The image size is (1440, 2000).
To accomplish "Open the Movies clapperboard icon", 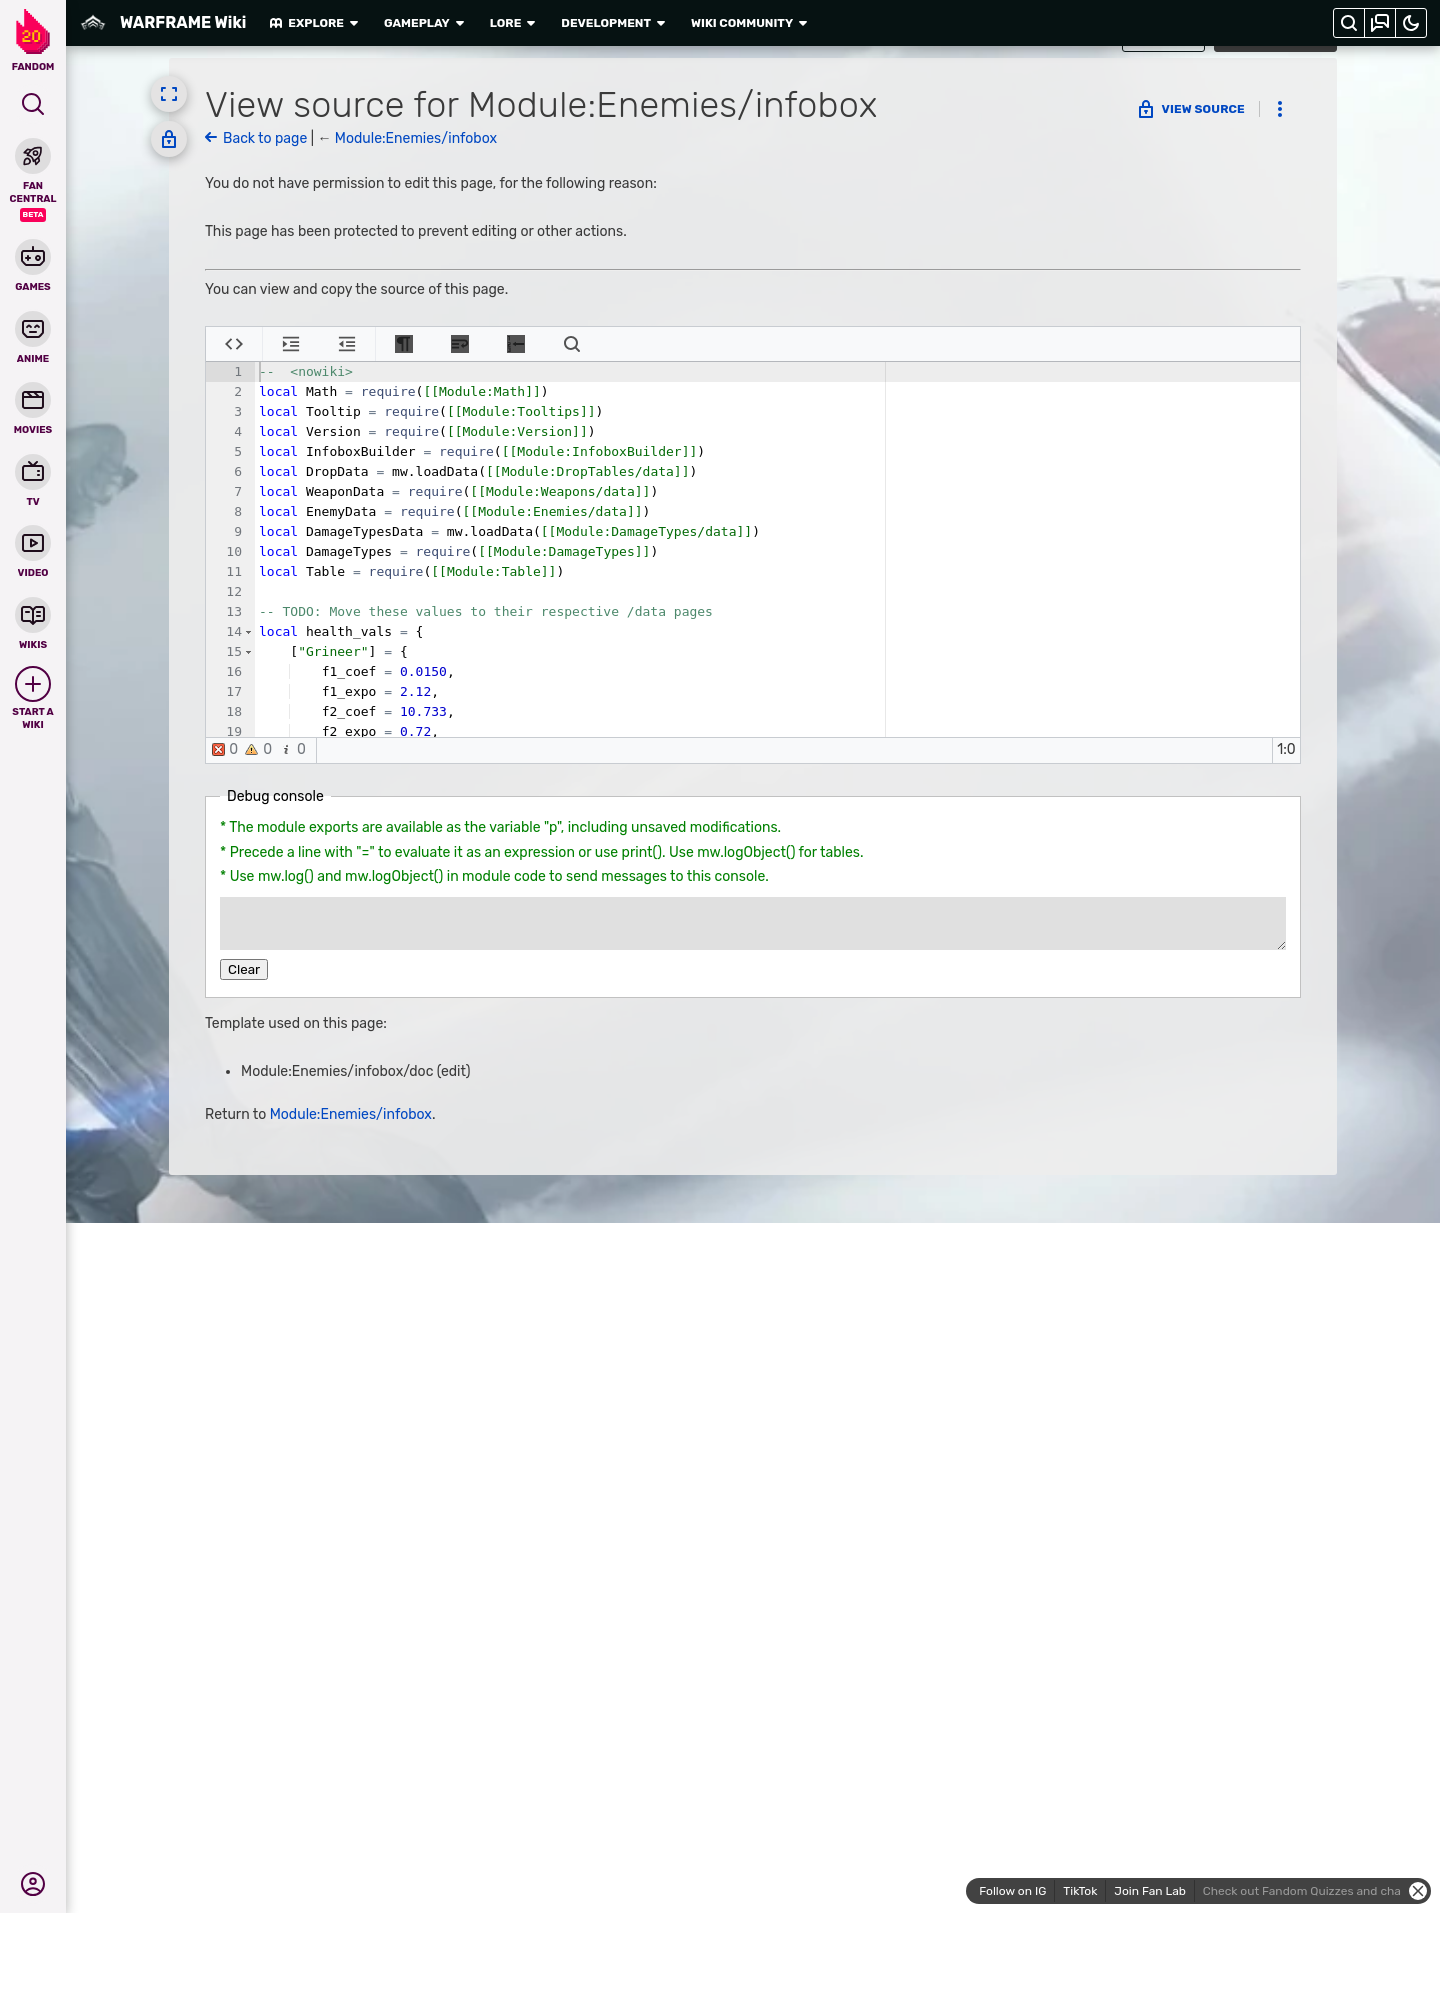I will tap(33, 400).
